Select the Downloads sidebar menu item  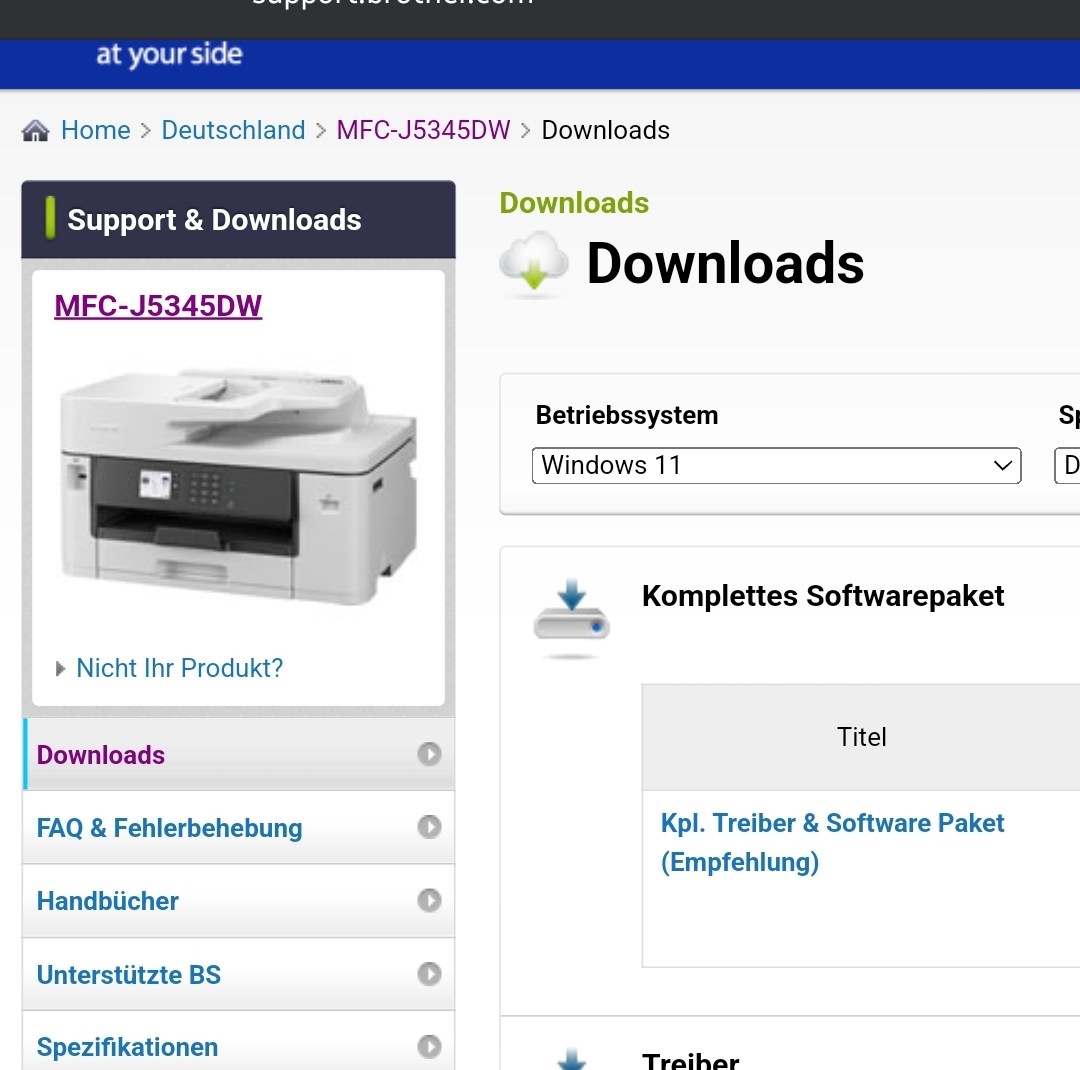point(238,754)
